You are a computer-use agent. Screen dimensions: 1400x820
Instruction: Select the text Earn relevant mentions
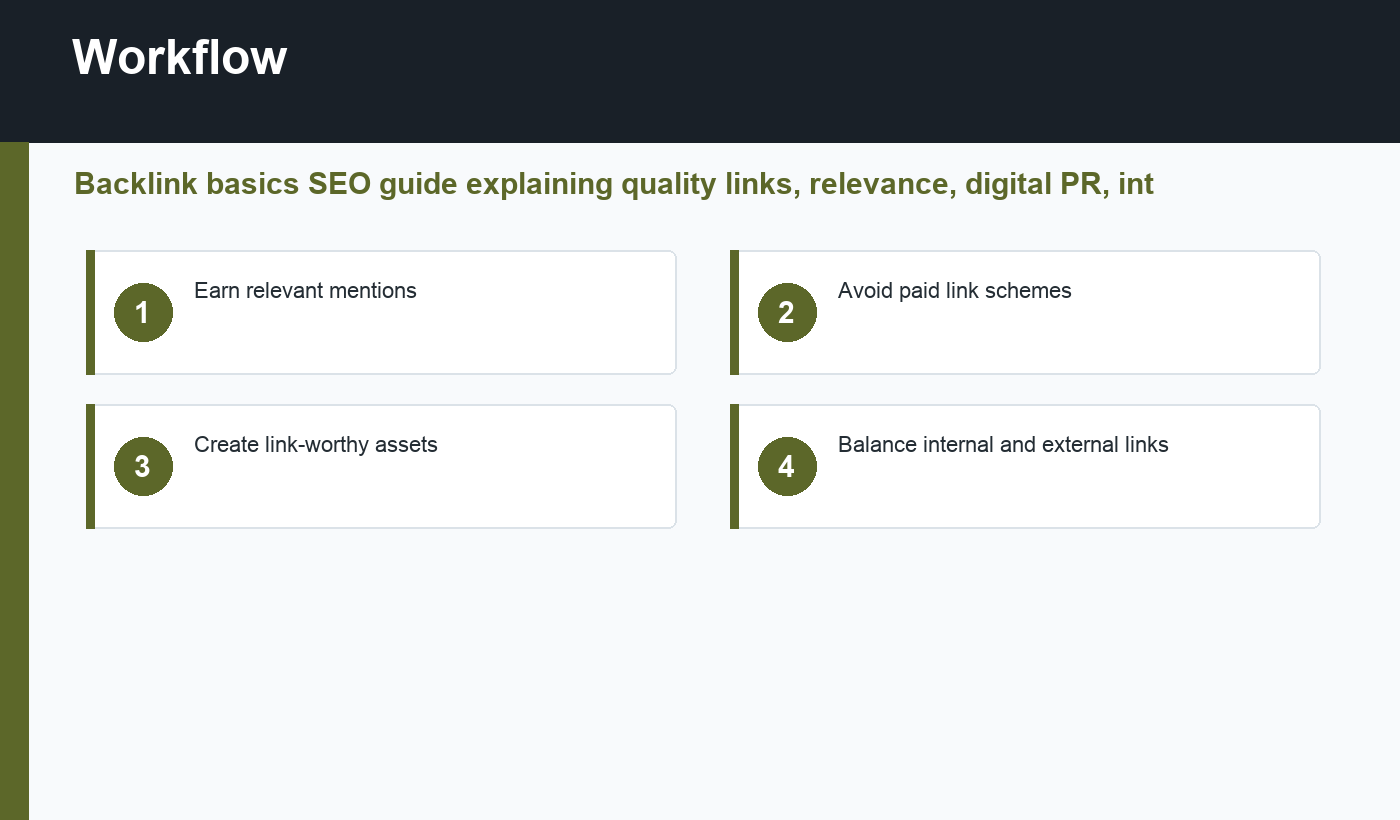(305, 291)
